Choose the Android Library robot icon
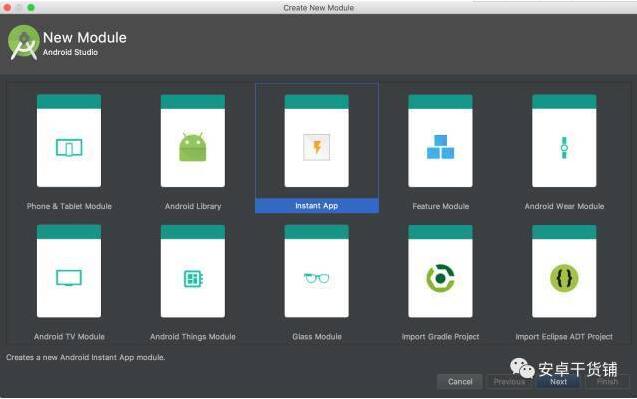The height and width of the screenshot is (399, 637). coord(193,147)
